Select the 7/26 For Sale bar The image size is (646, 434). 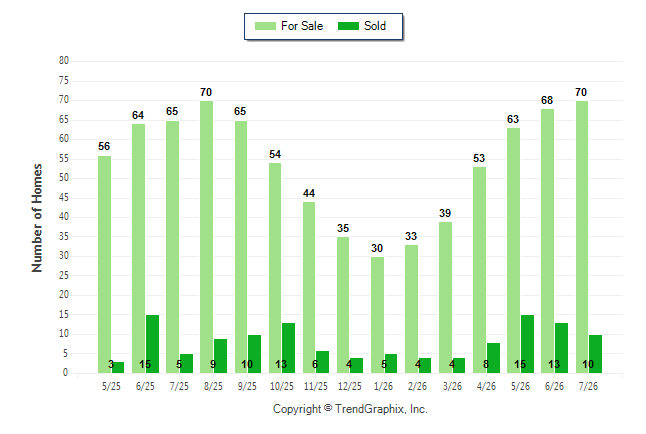[x=582, y=237]
